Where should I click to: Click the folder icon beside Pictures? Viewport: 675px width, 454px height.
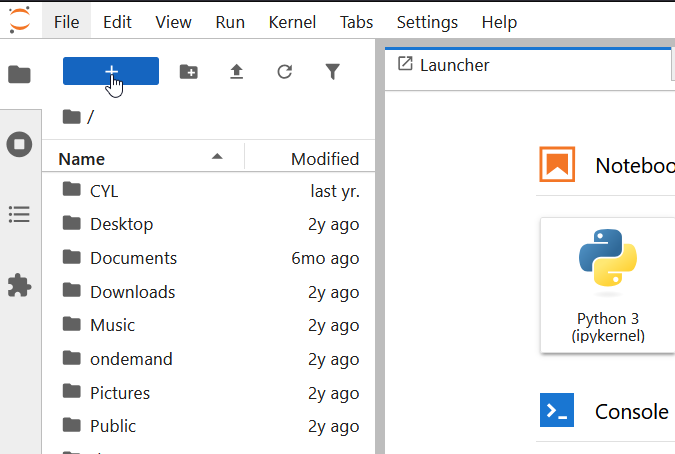(x=71, y=392)
